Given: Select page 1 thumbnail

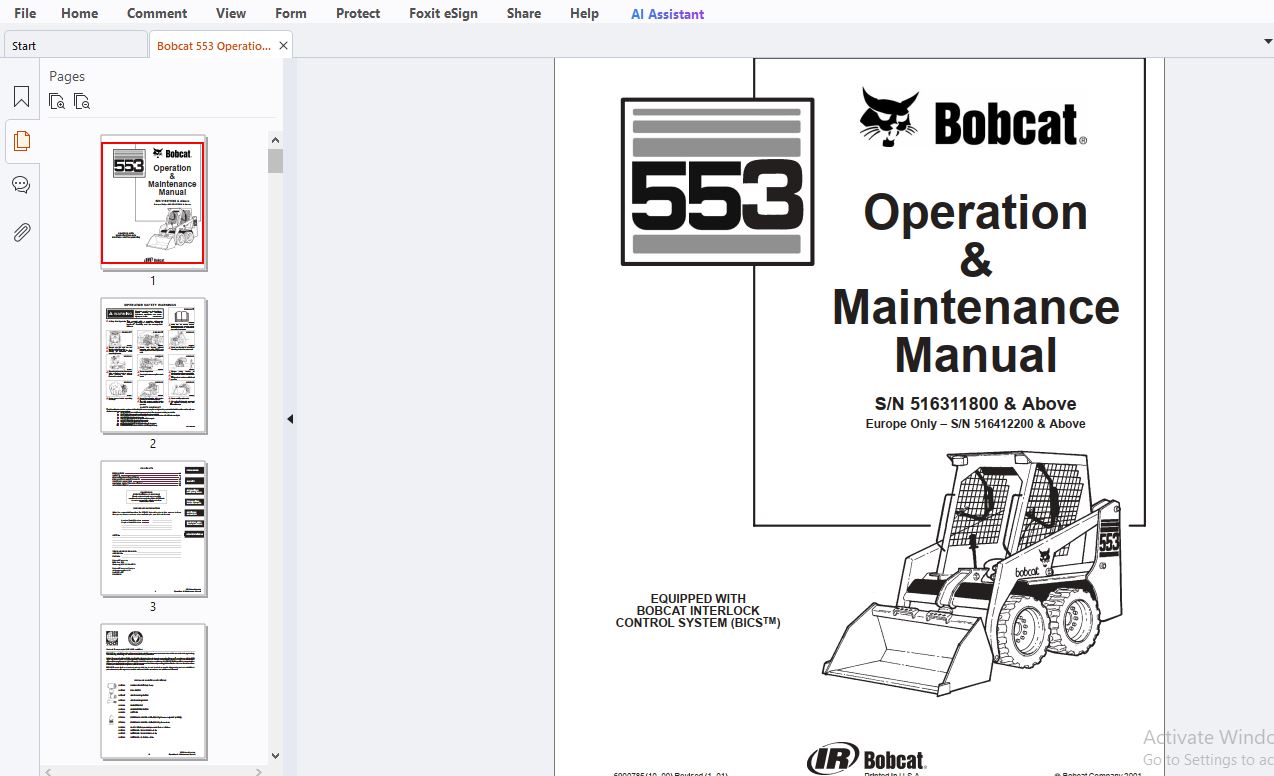Looking at the screenshot, I should pyautogui.click(x=153, y=203).
